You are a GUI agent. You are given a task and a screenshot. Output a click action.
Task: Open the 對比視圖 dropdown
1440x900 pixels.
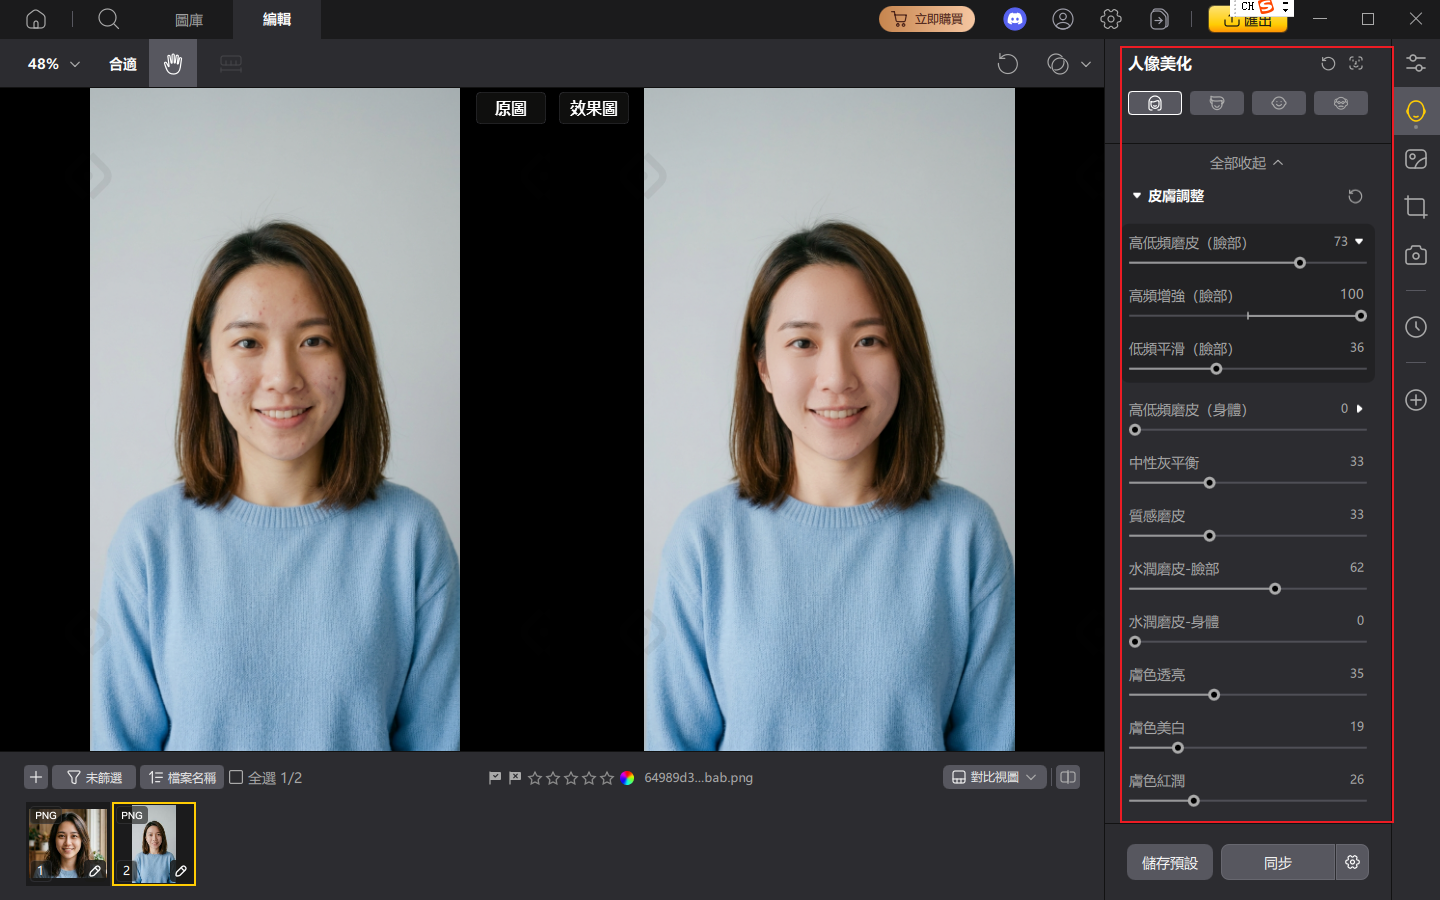click(994, 777)
